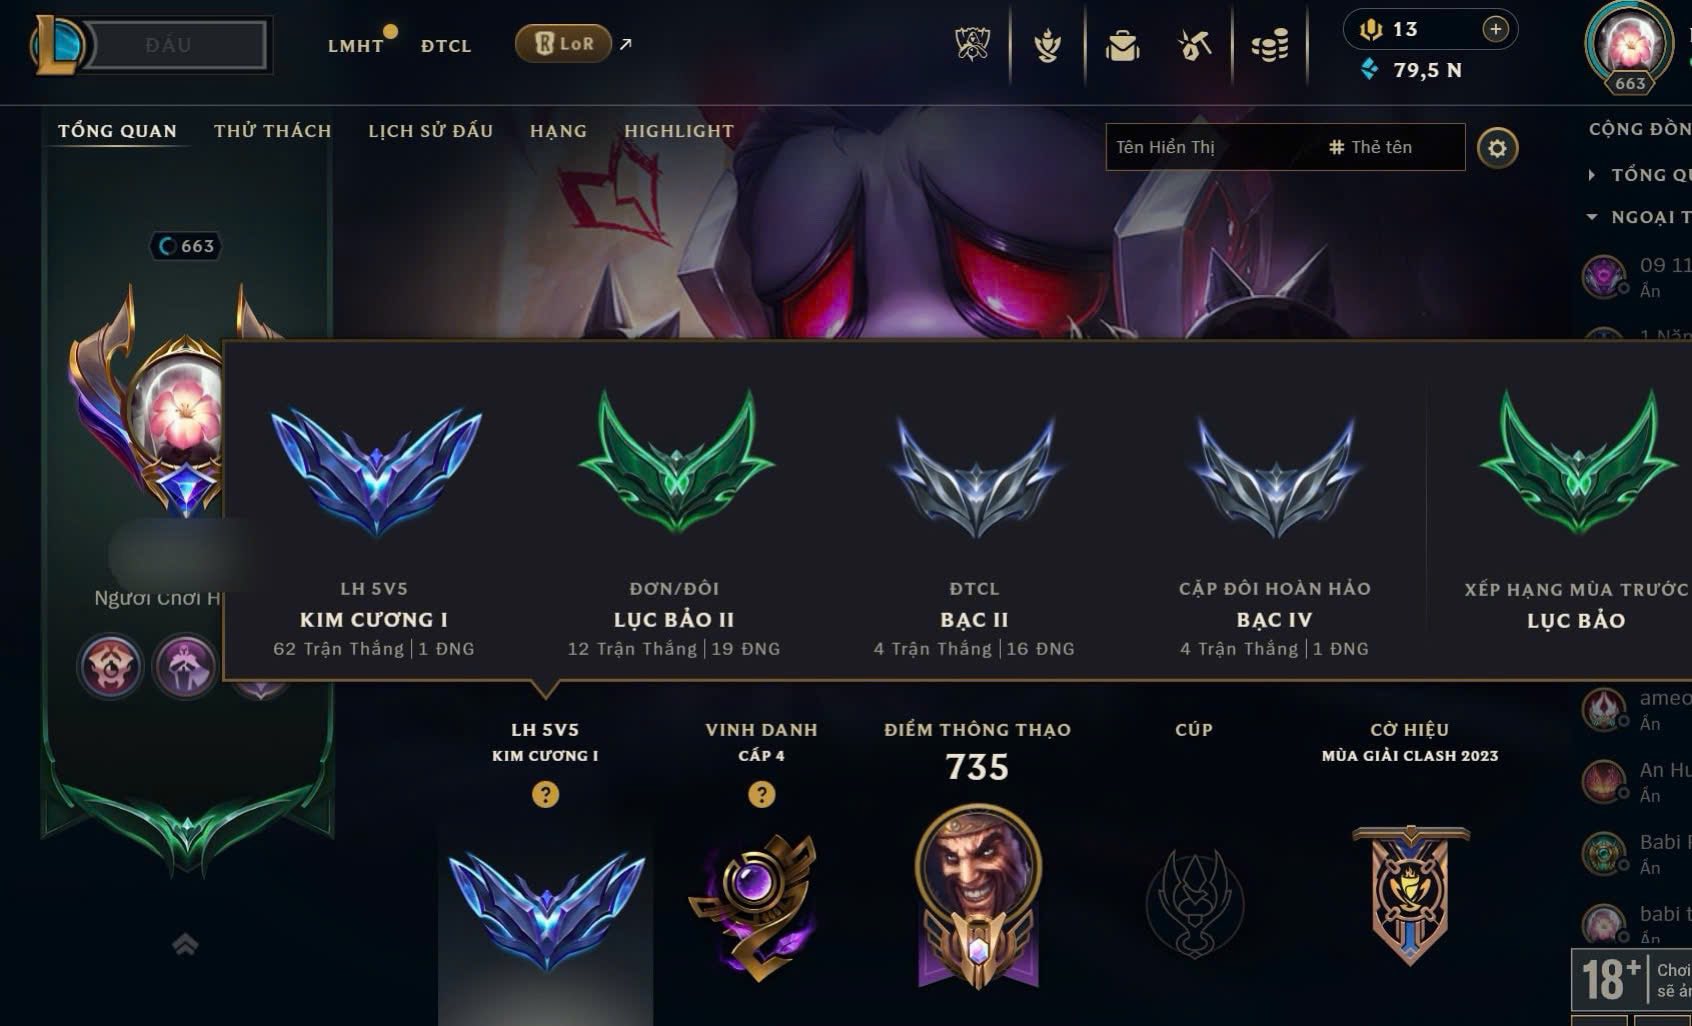Open the Hạng tab
1692x1026 pixels.
coord(558,131)
